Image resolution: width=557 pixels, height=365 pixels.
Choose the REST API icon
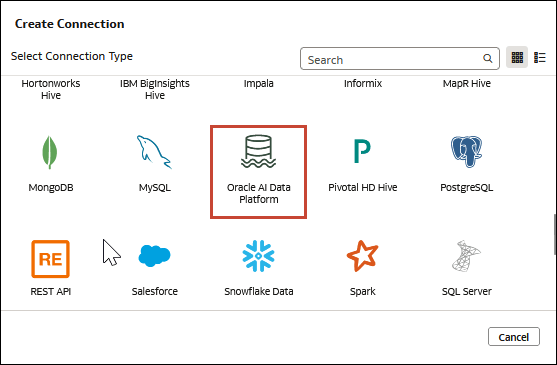click(x=50, y=259)
